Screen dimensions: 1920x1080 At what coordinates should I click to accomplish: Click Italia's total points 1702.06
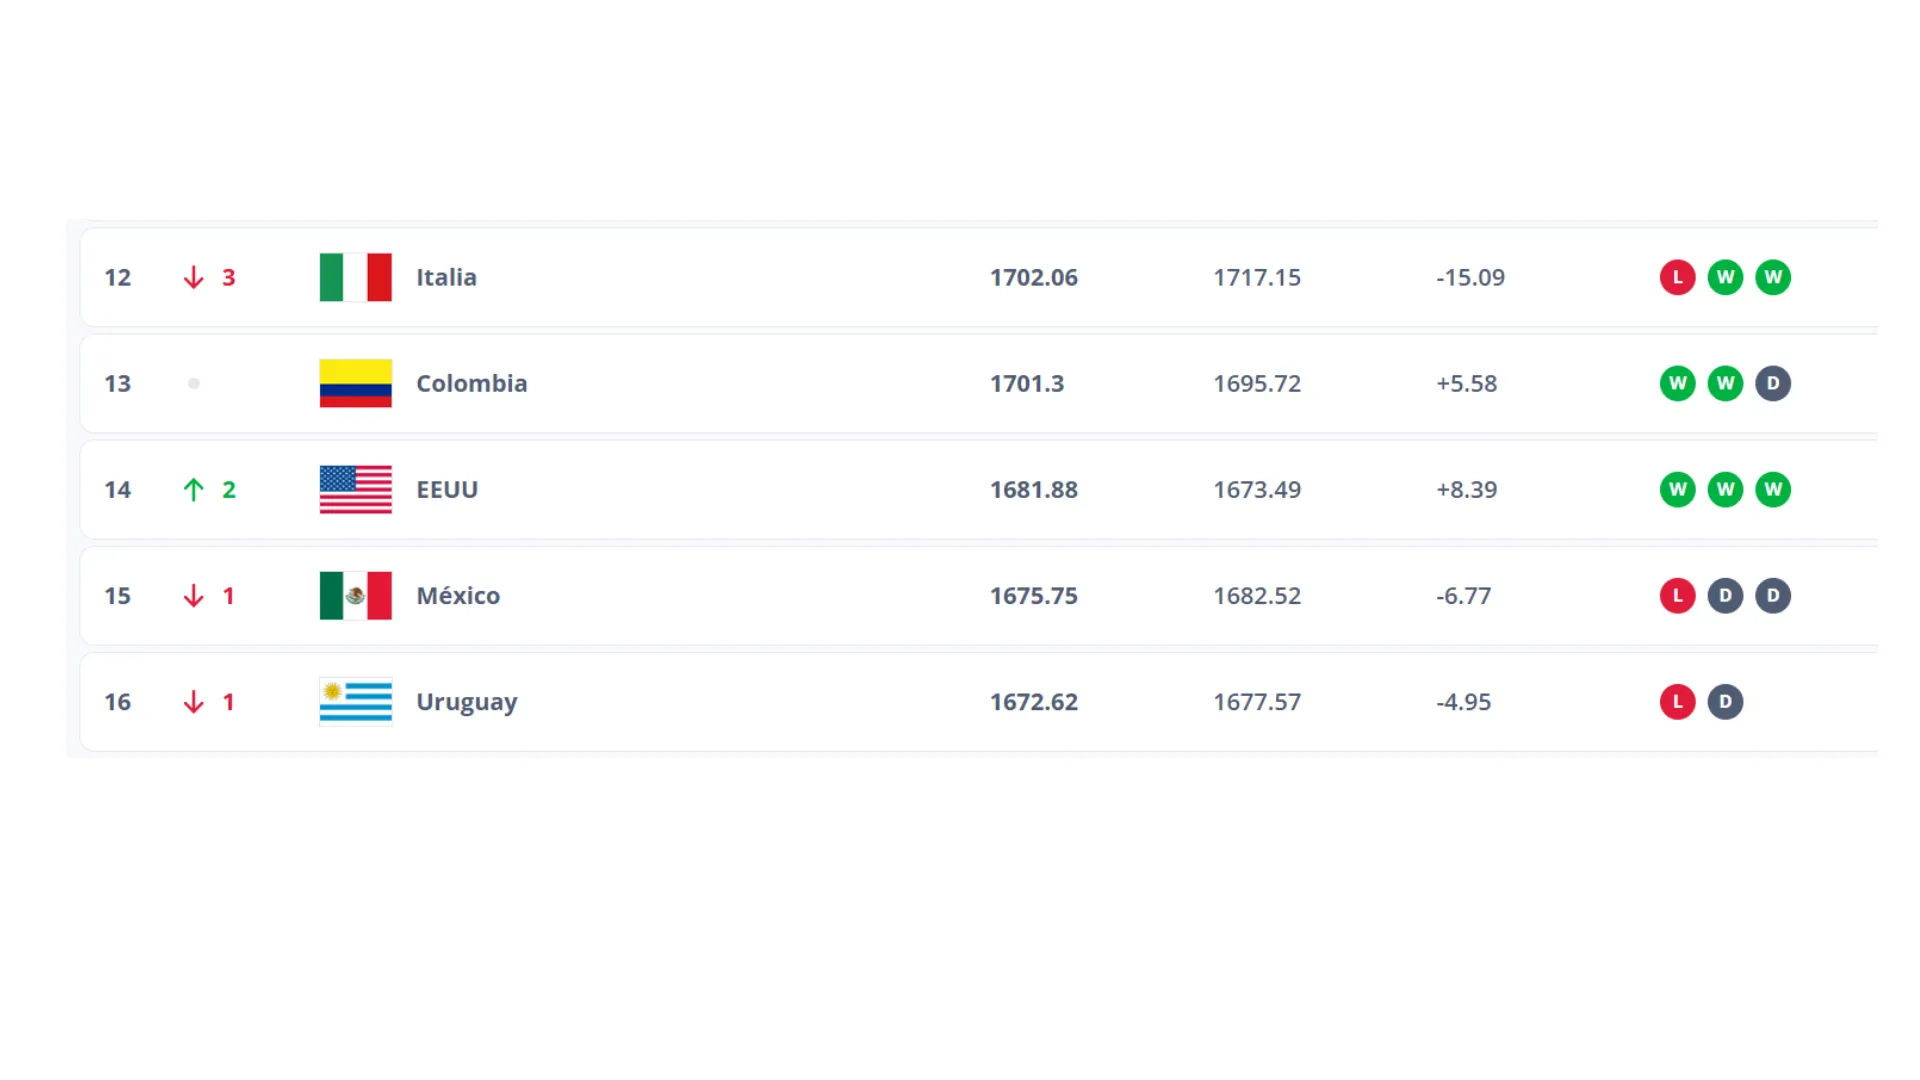click(x=1033, y=277)
